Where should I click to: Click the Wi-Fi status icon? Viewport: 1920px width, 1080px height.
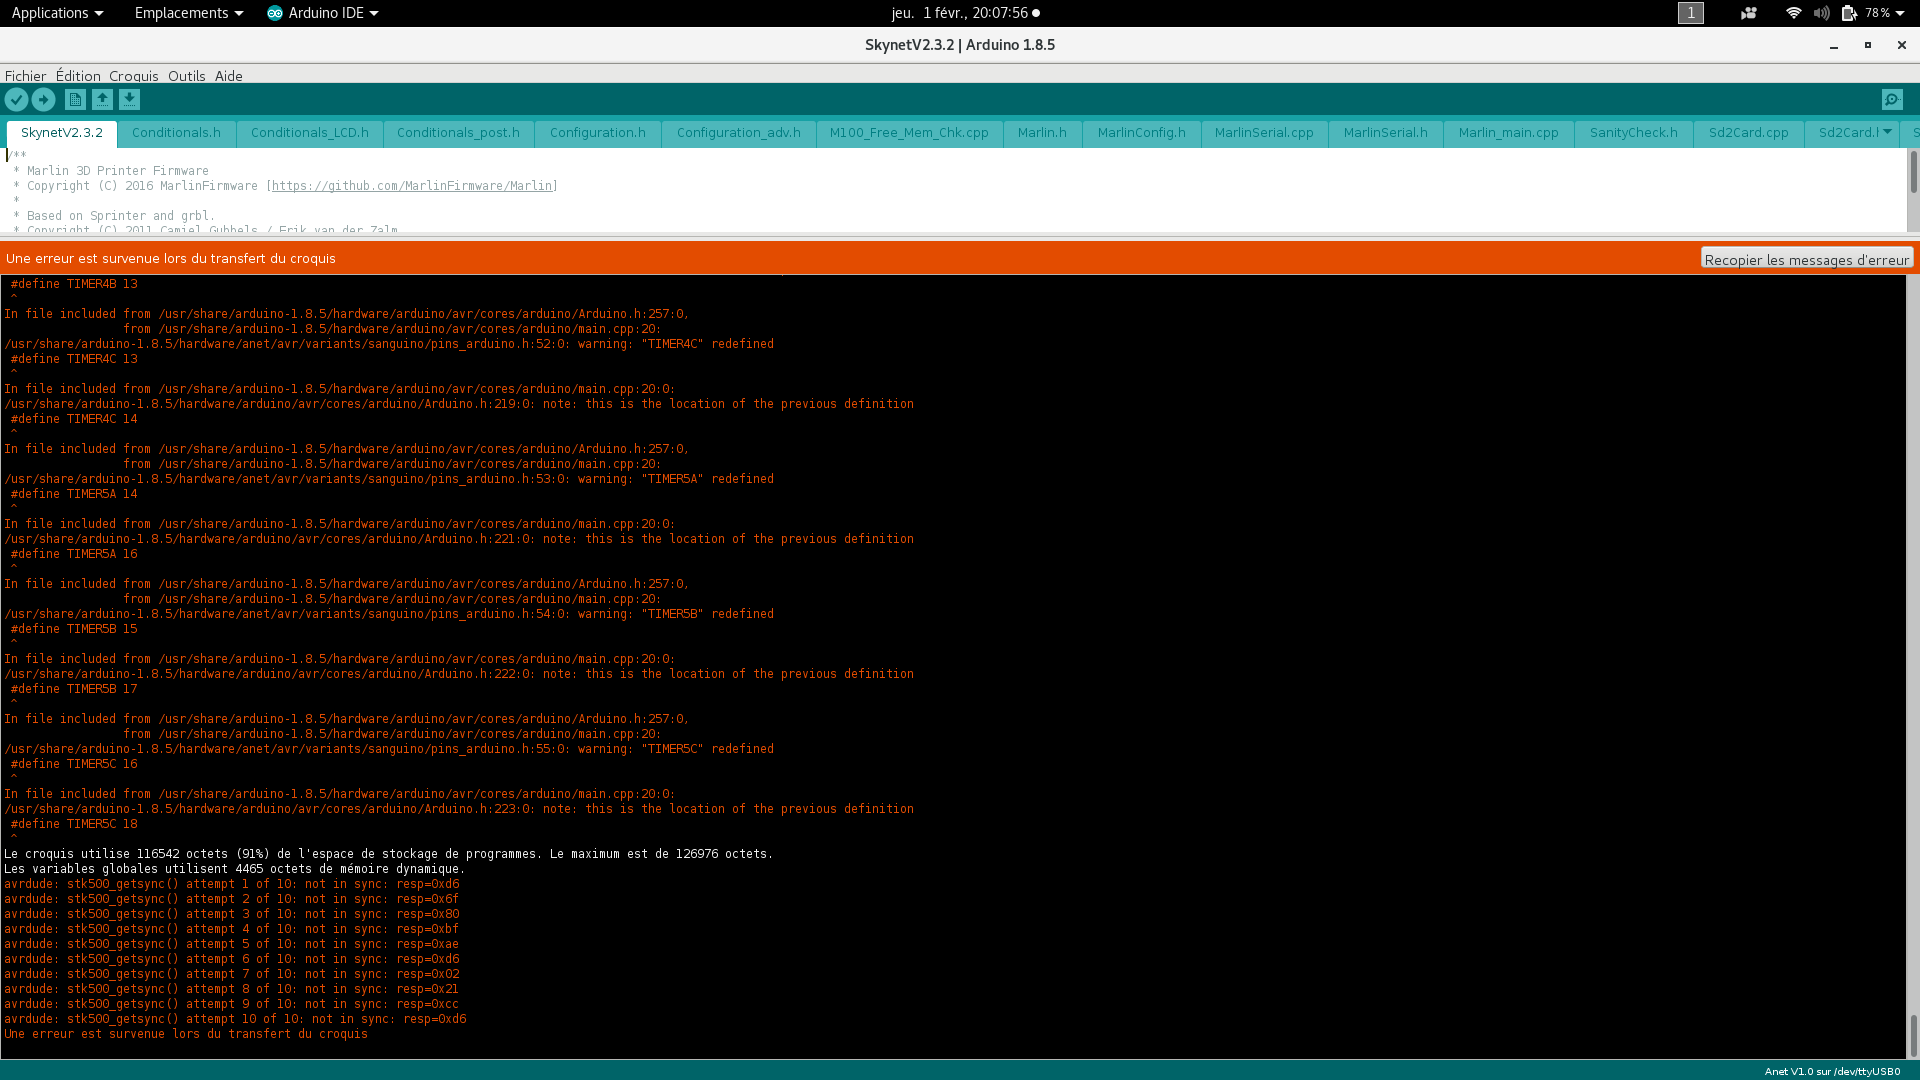[1793, 13]
